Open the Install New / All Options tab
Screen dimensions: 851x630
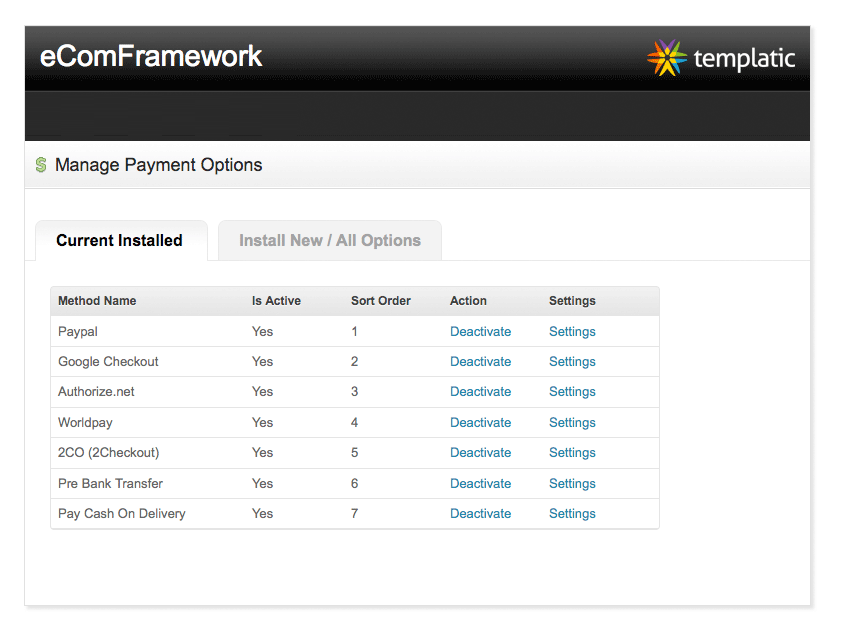[329, 241]
